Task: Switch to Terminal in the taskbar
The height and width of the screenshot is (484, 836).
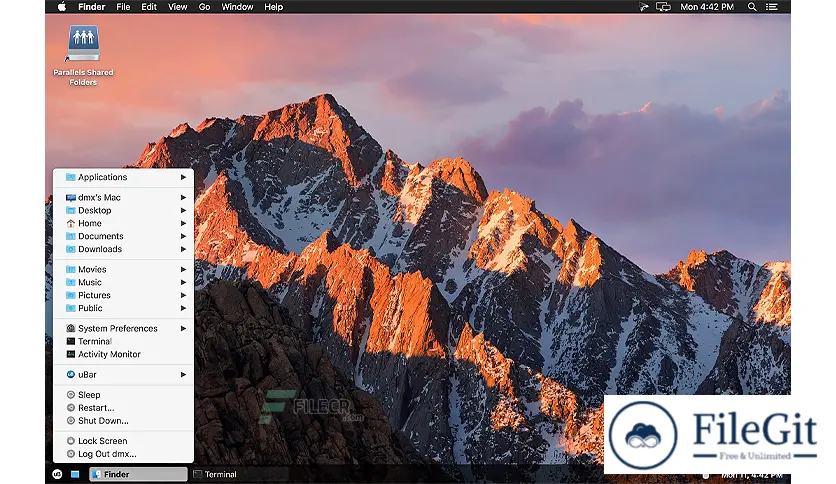Action: click(220, 474)
